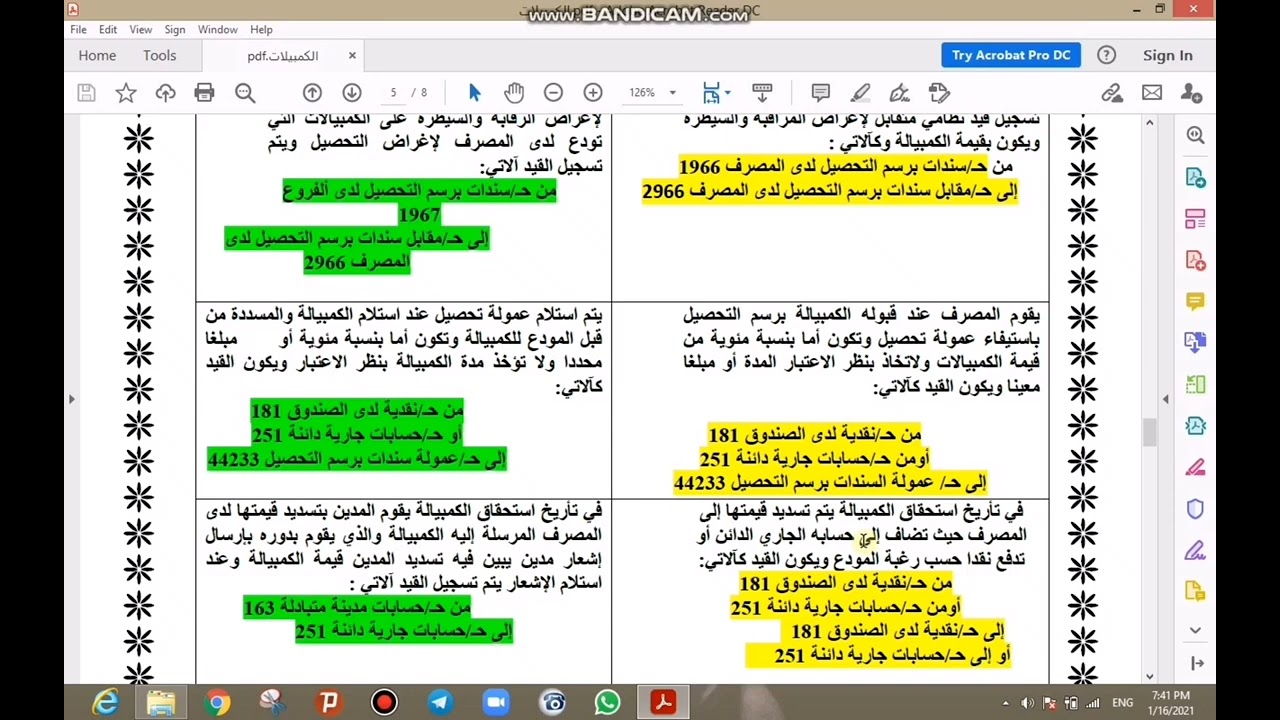1280x720 pixels.
Task: Open the Window menu
Action: (217, 30)
